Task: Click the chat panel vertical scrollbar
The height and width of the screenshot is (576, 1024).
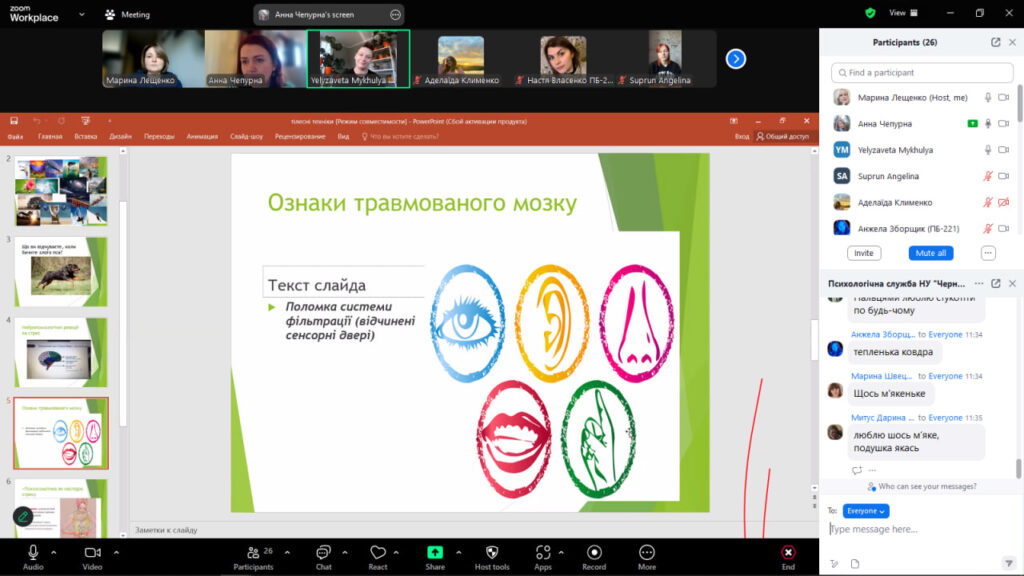Action: [1018, 468]
